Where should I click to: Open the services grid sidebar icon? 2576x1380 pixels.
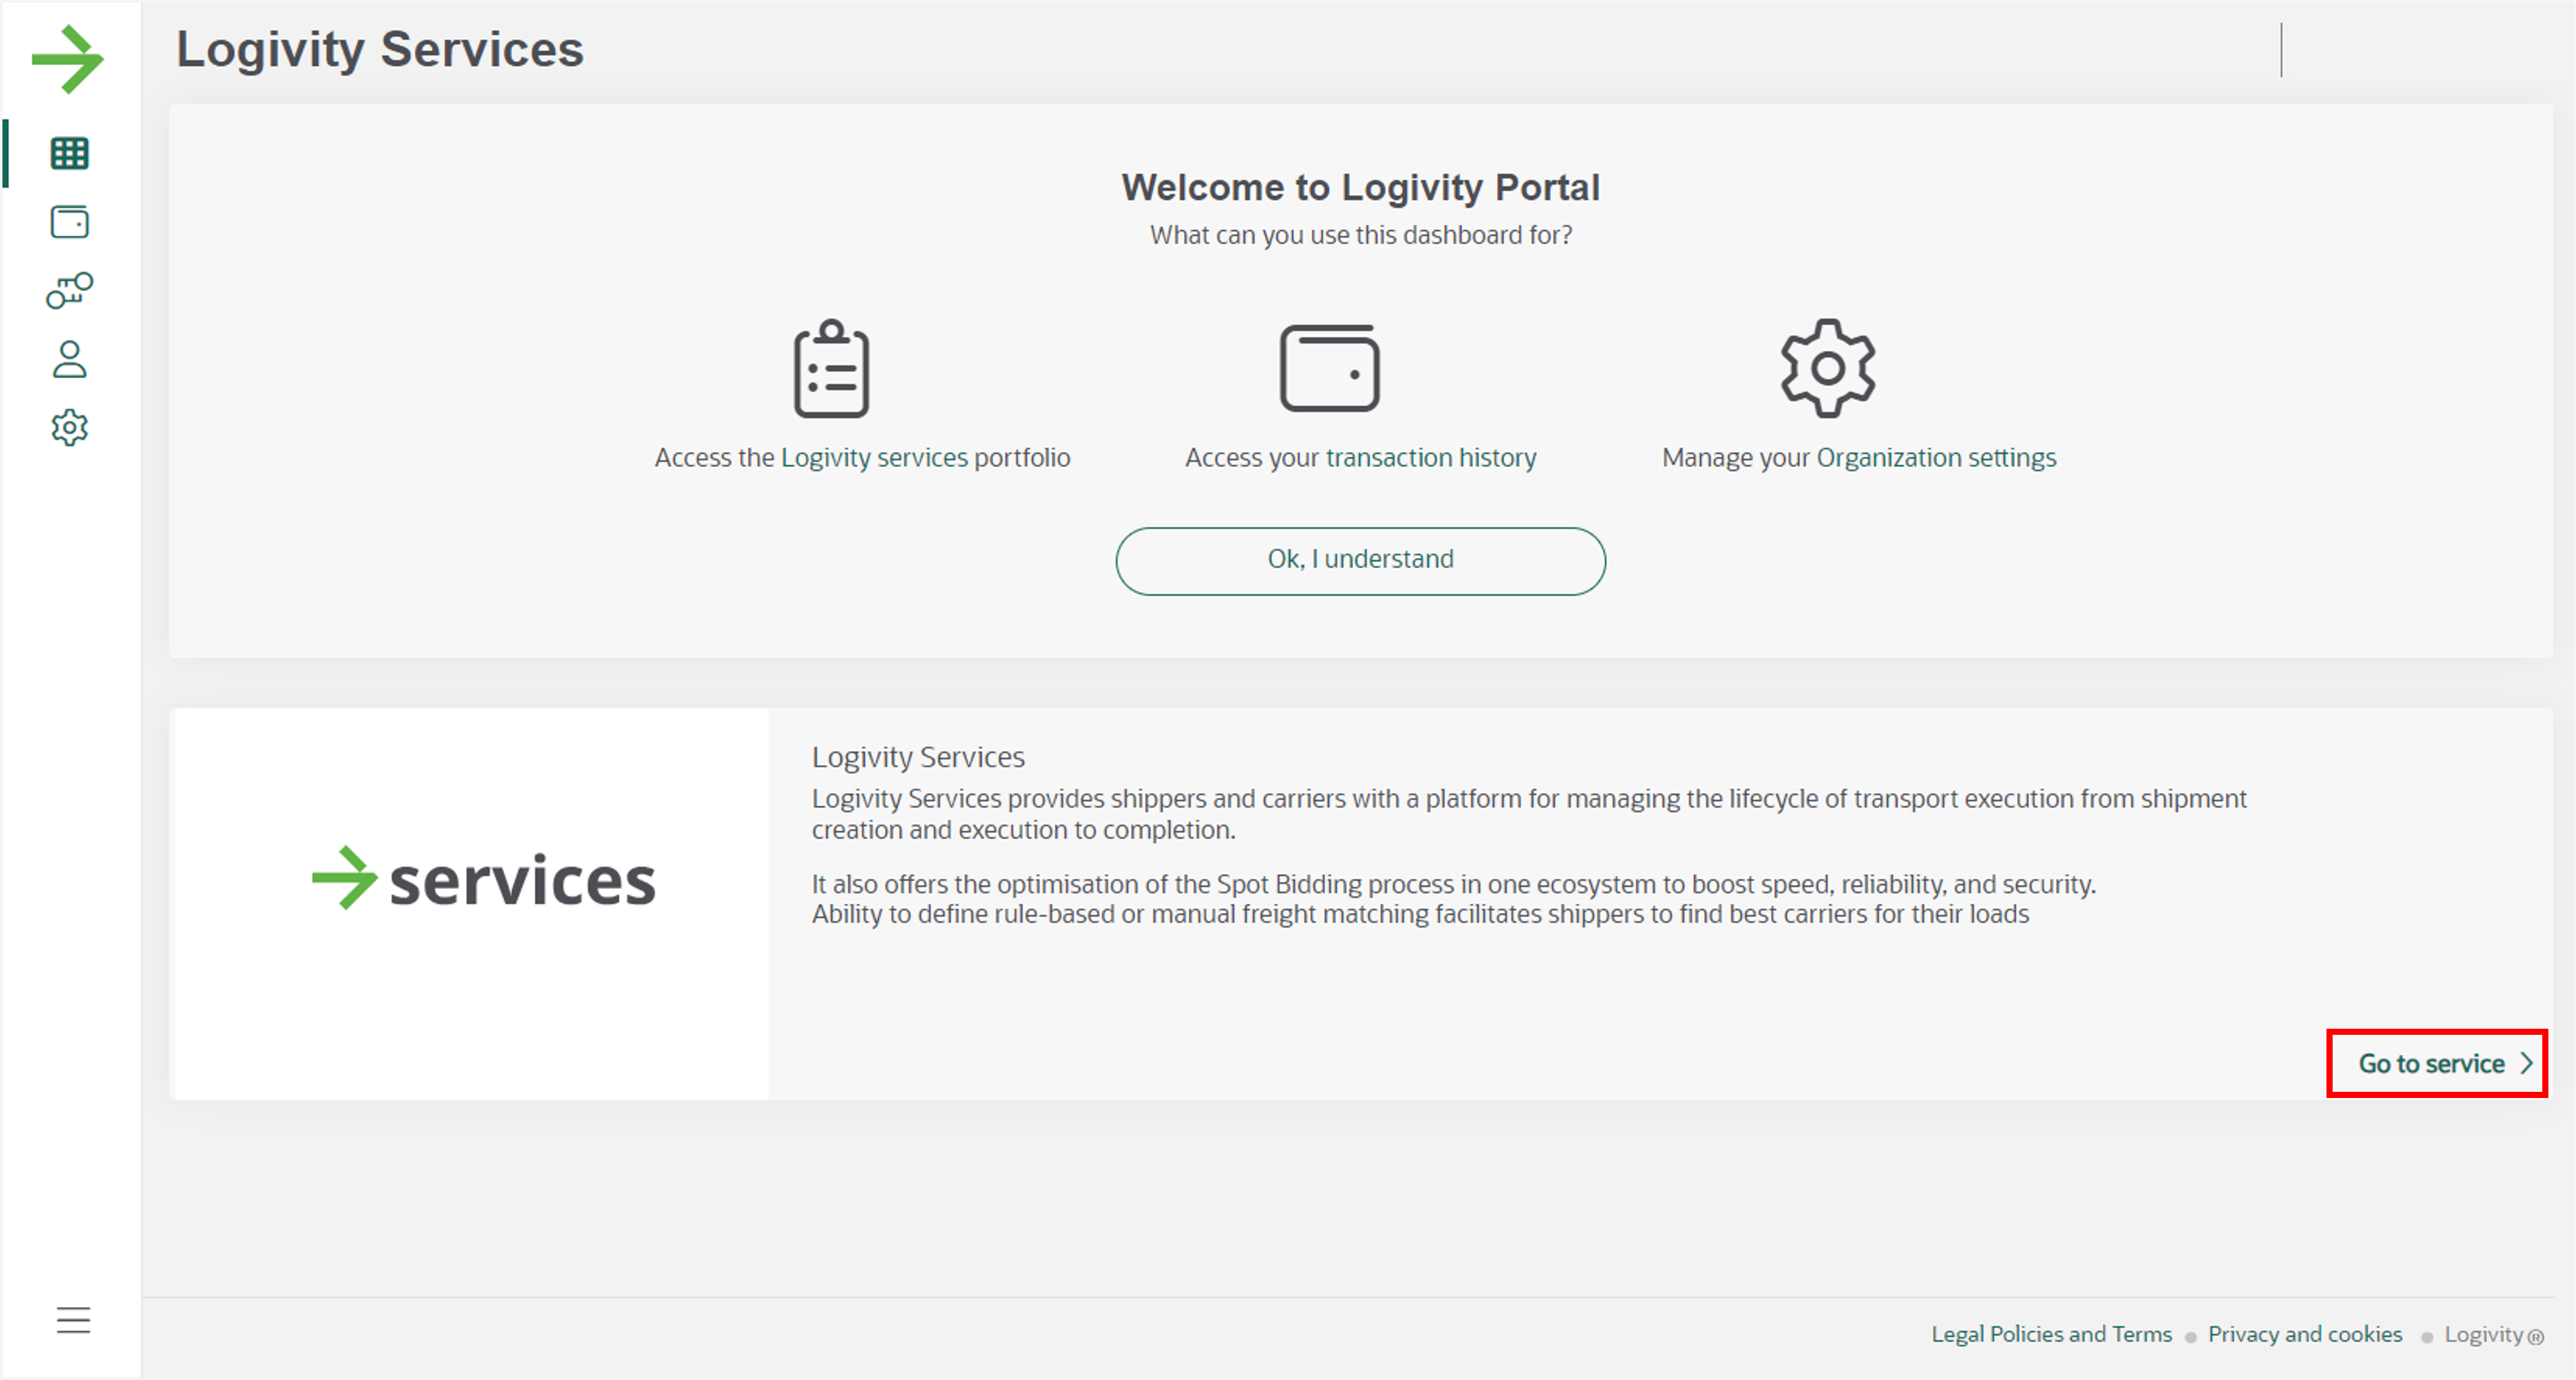[70, 153]
